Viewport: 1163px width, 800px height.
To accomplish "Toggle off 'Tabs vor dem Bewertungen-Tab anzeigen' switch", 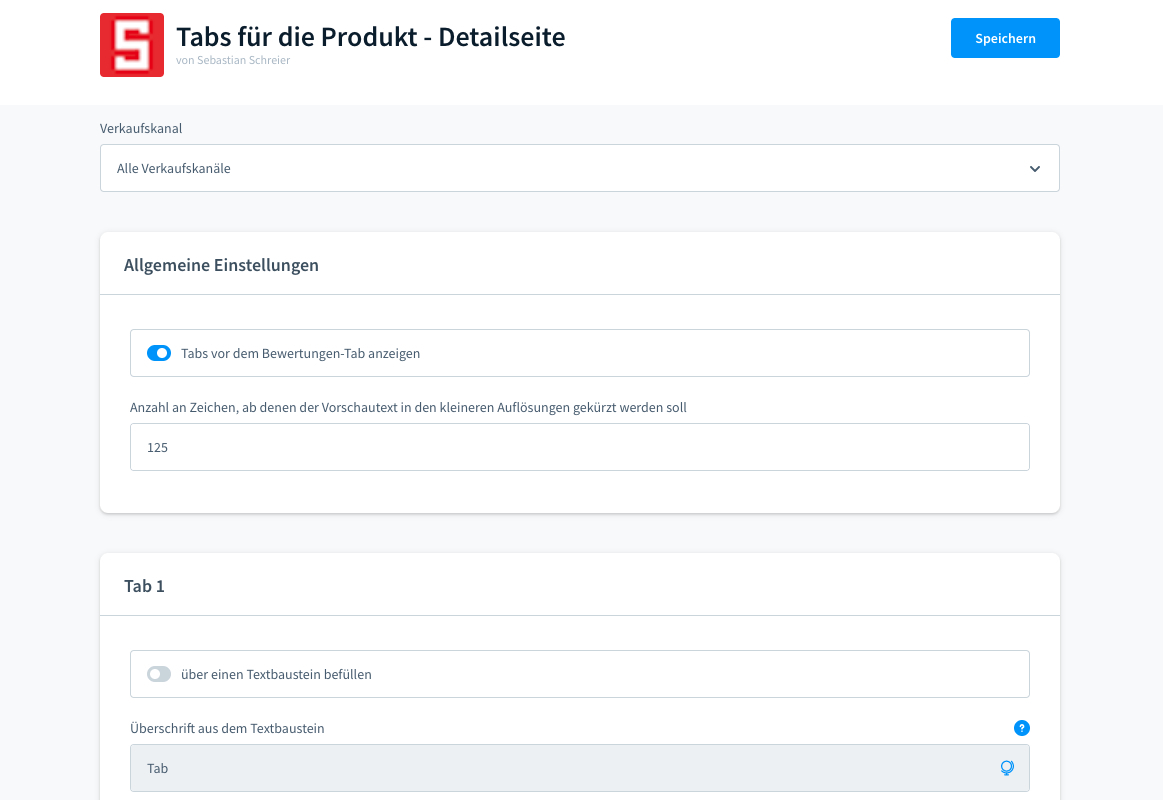I will pos(159,353).
